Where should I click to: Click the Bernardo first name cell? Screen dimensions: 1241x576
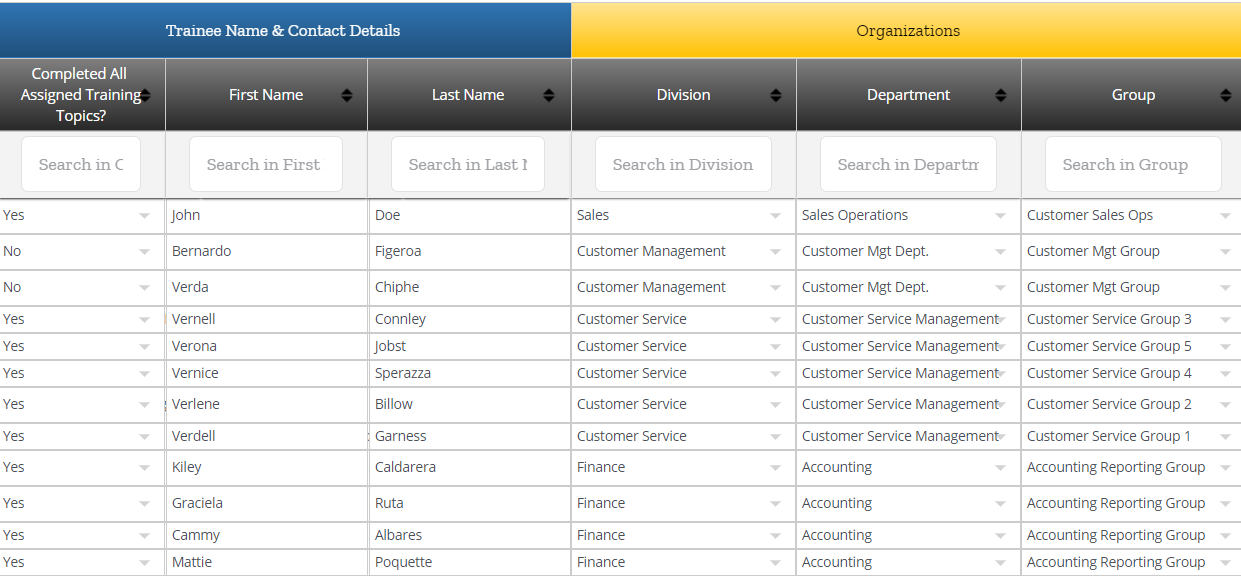tap(267, 252)
